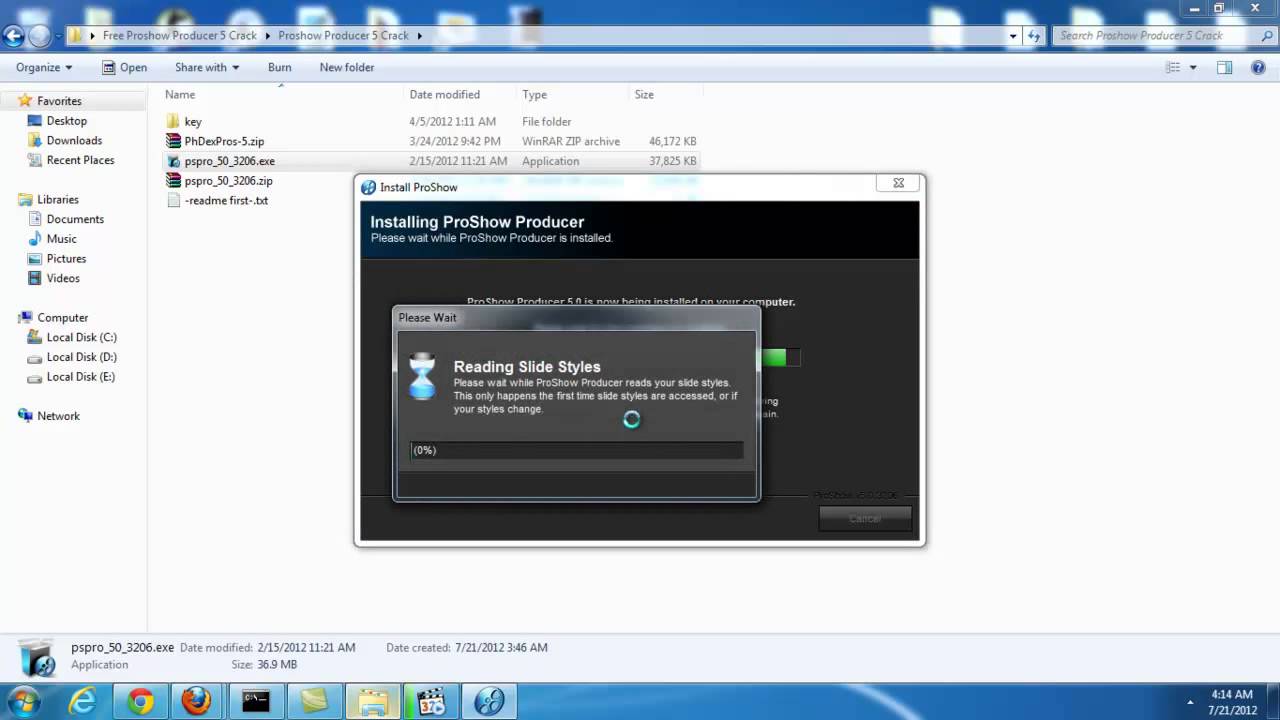Image resolution: width=1280 pixels, height=720 pixels.
Task: Close the Install ProShow window
Action: click(x=898, y=183)
